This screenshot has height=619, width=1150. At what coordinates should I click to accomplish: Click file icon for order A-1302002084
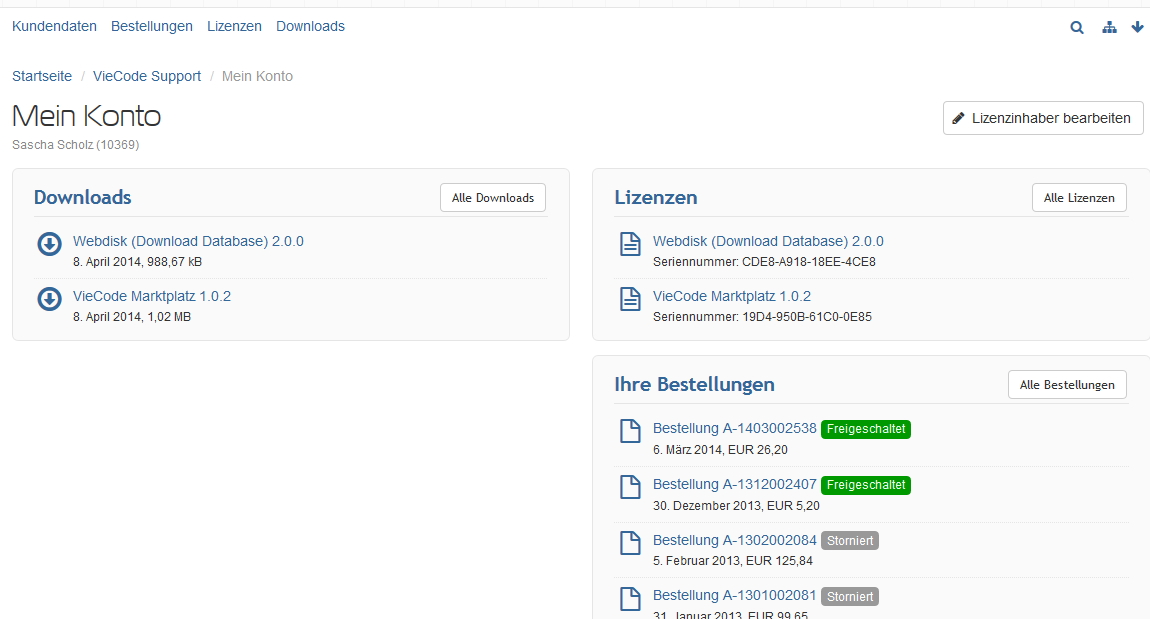[x=630, y=543]
